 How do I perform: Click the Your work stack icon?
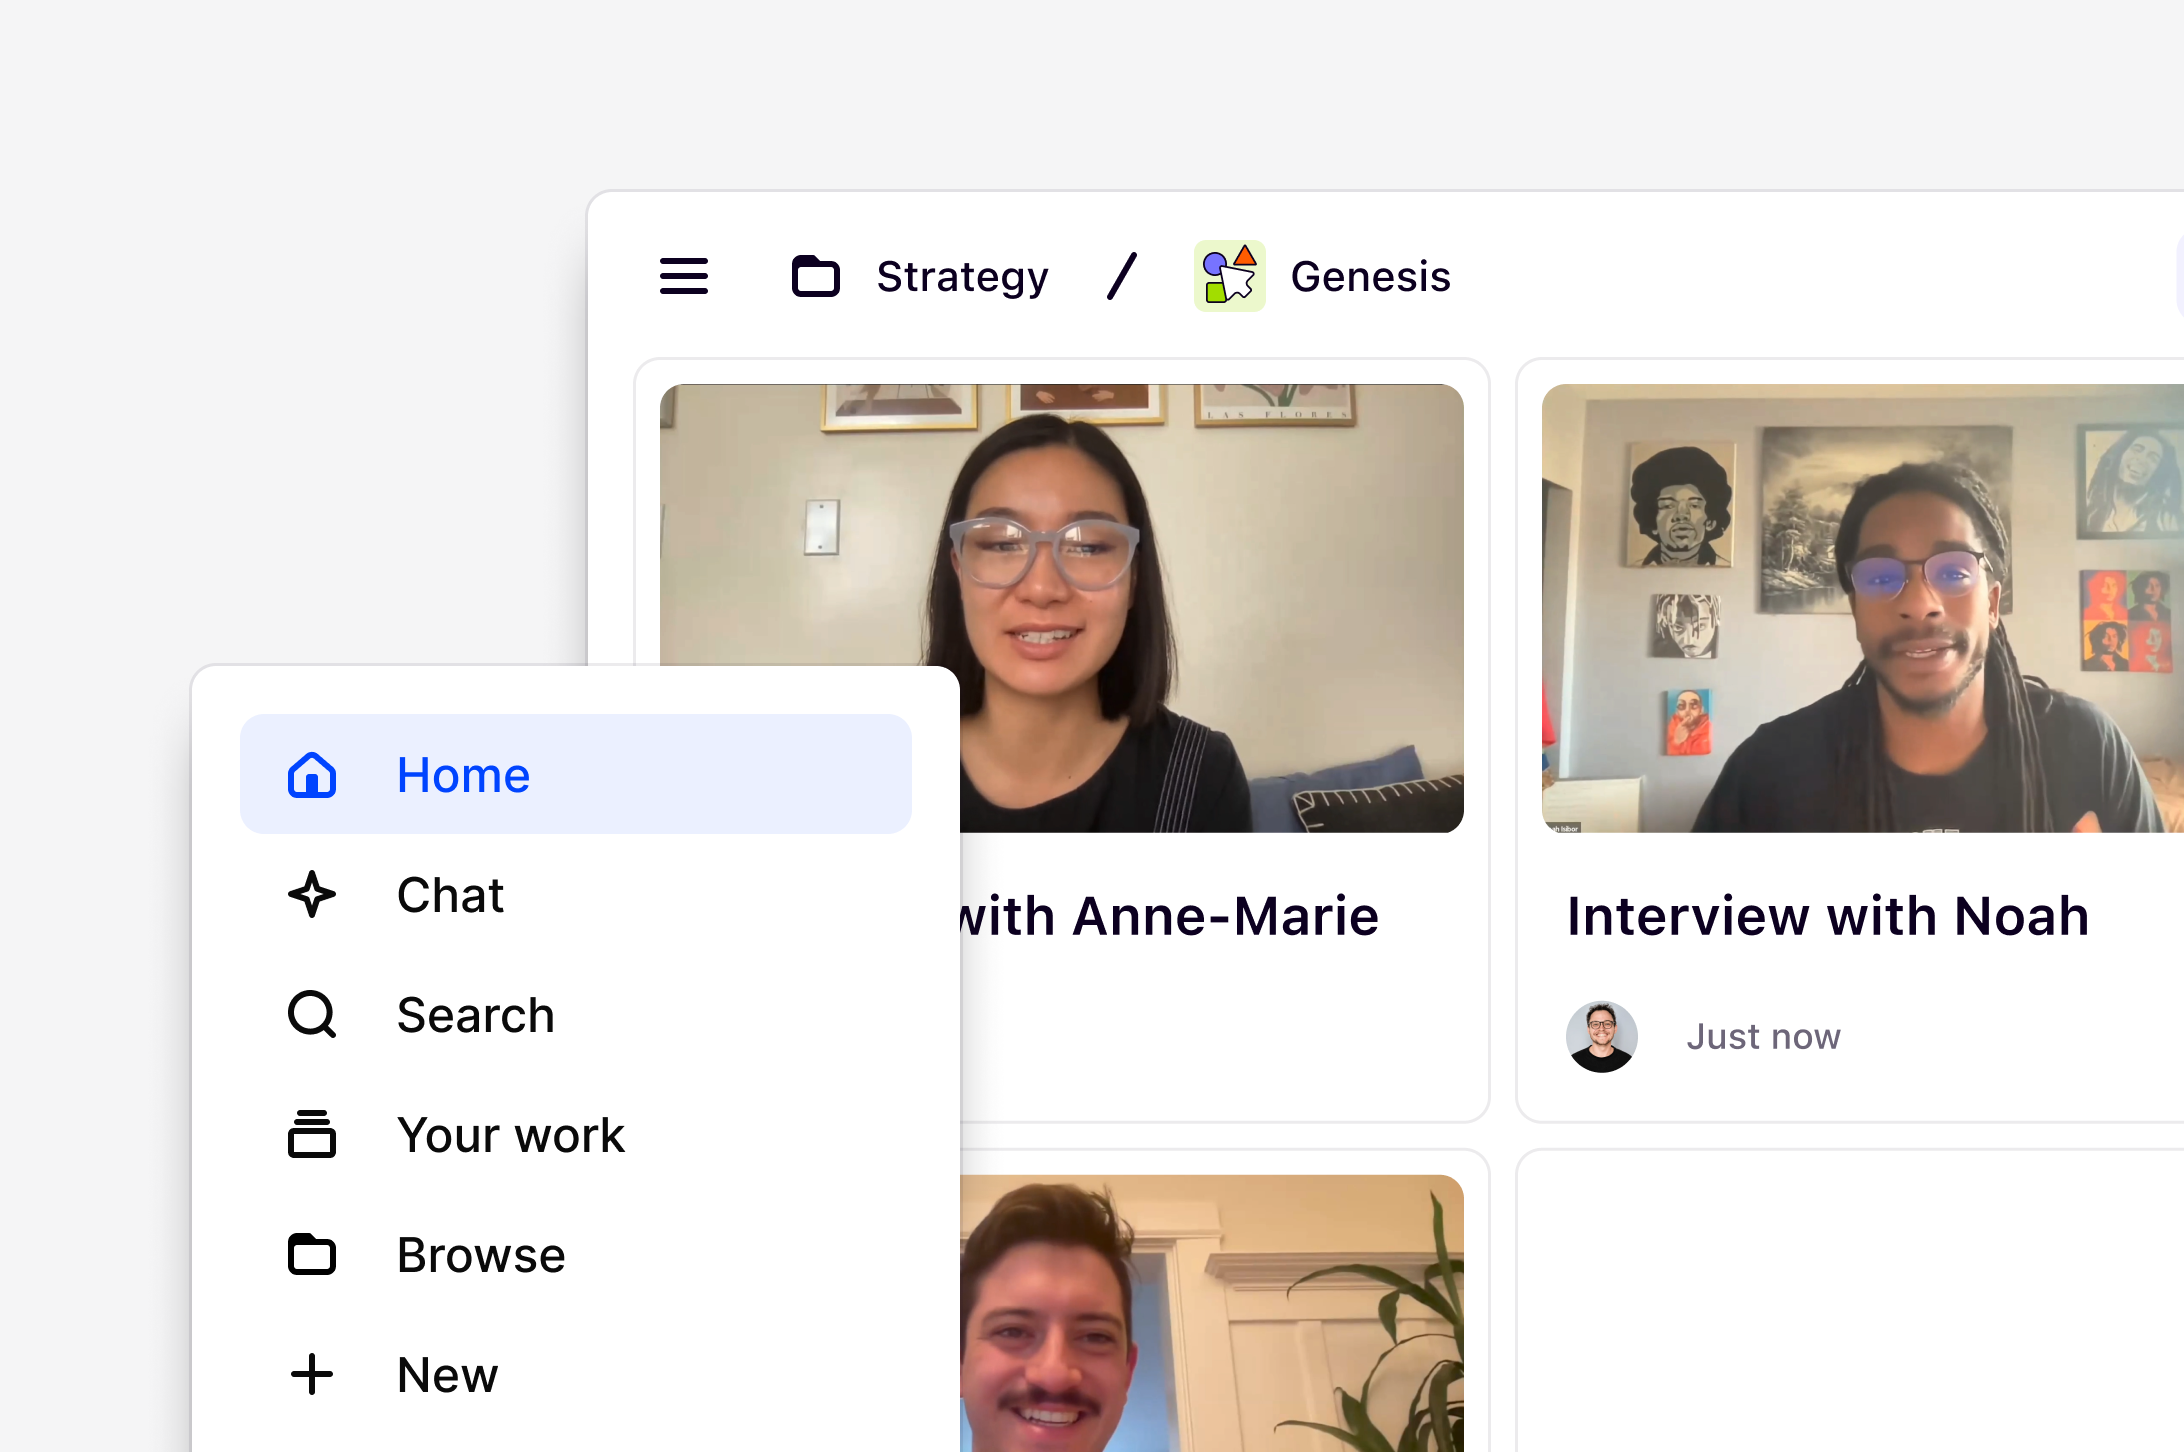312,1134
